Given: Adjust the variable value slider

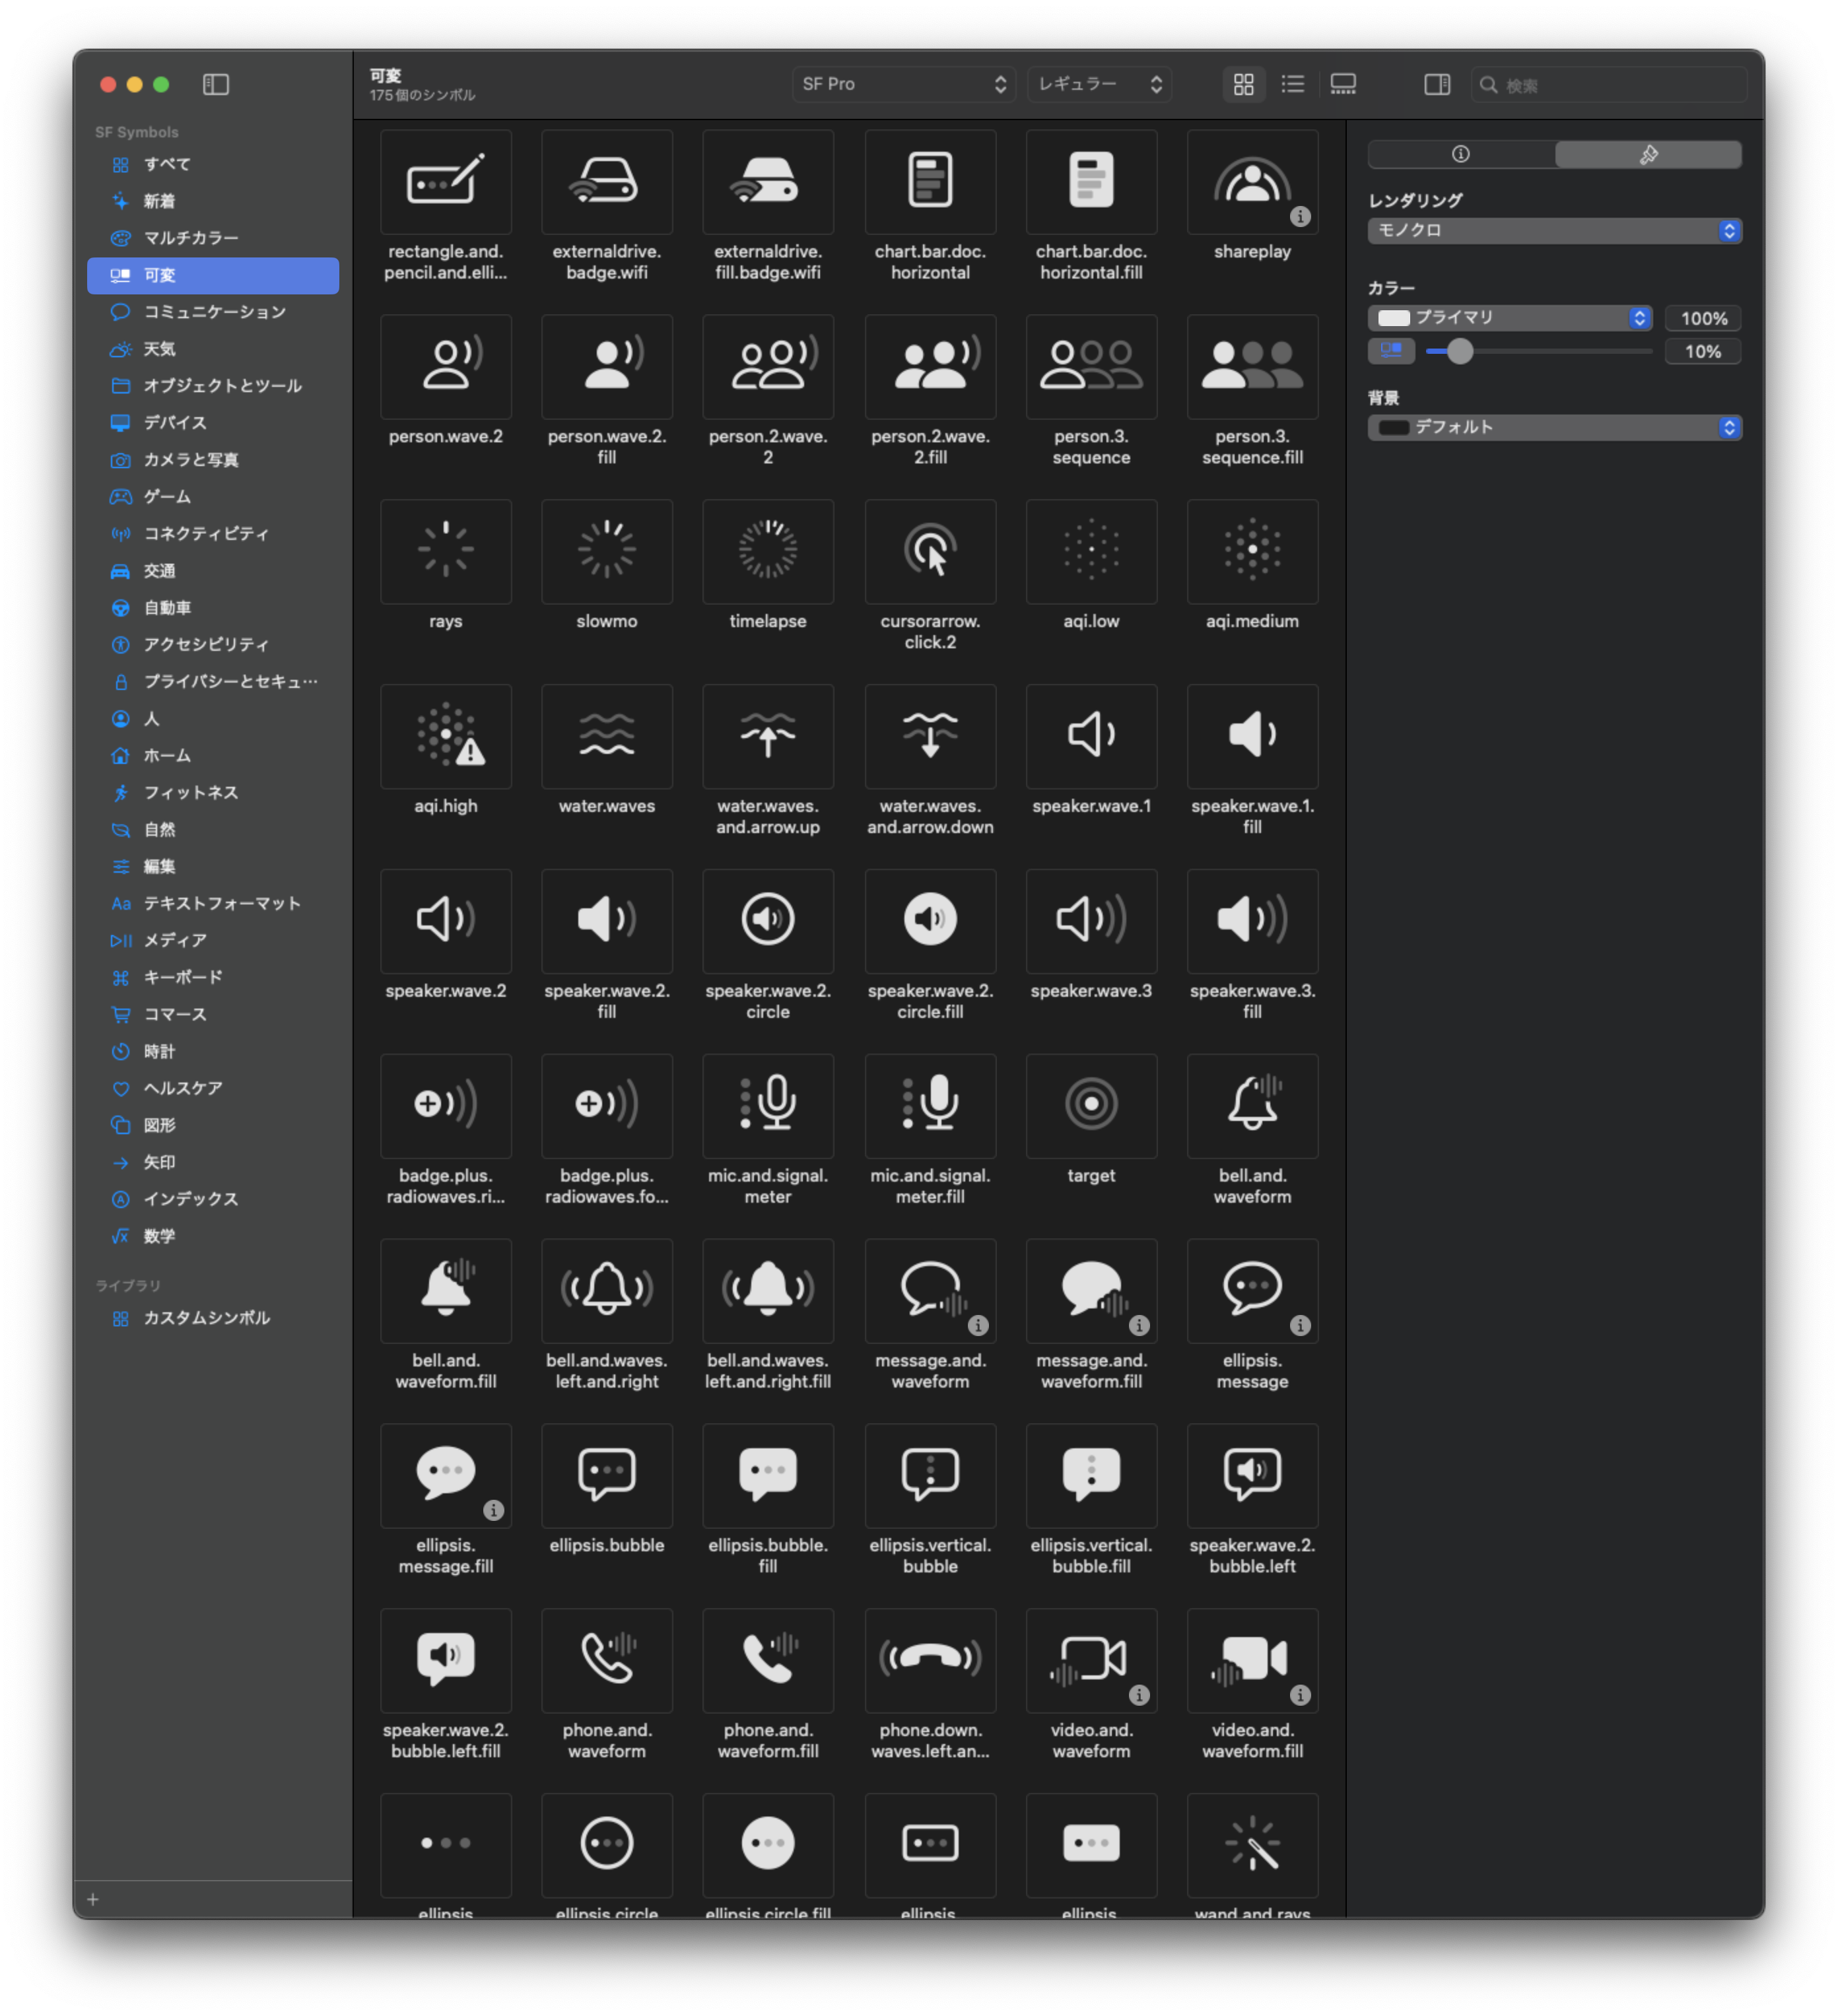Looking at the screenshot, I should [1459, 352].
